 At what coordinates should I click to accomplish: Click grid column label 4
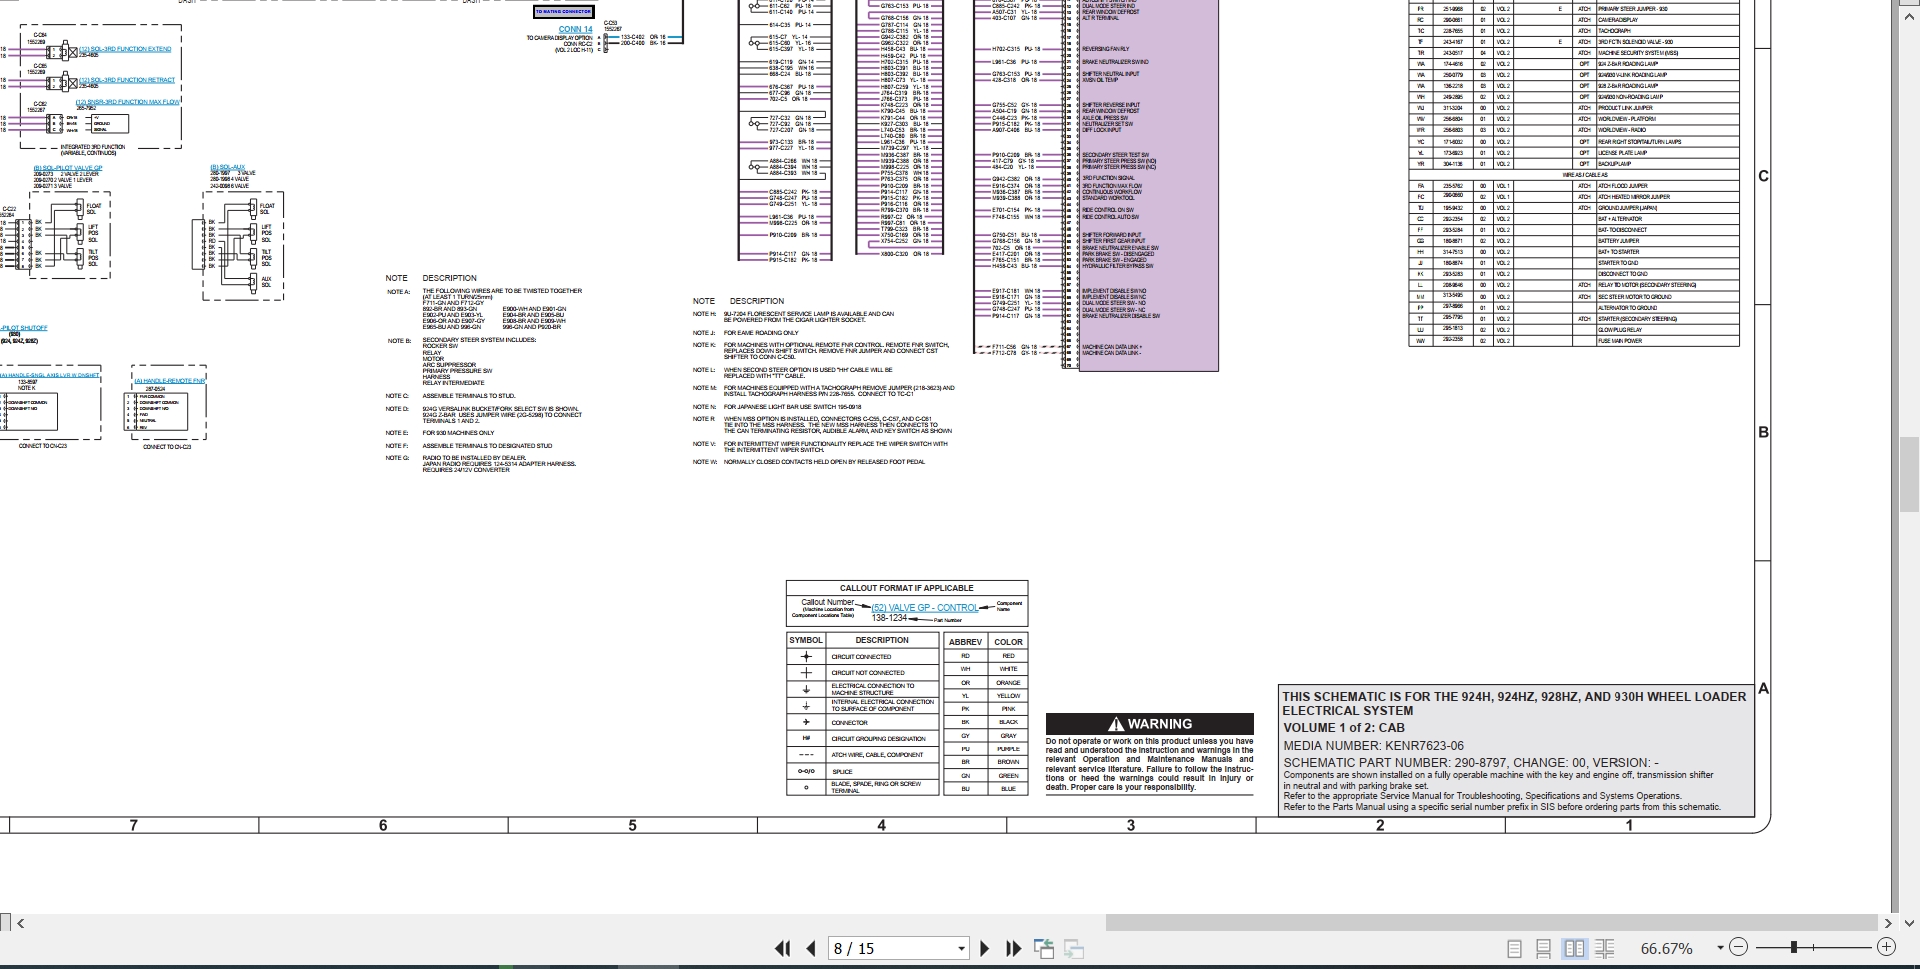pyautogui.click(x=881, y=826)
